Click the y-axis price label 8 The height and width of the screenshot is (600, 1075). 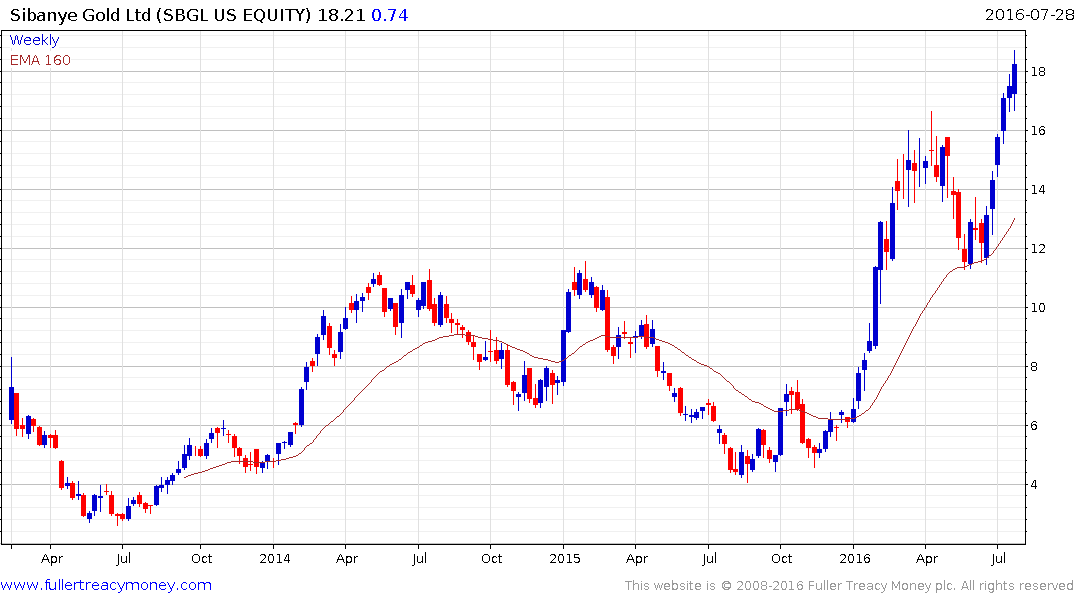pyautogui.click(x=1034, y=366)
